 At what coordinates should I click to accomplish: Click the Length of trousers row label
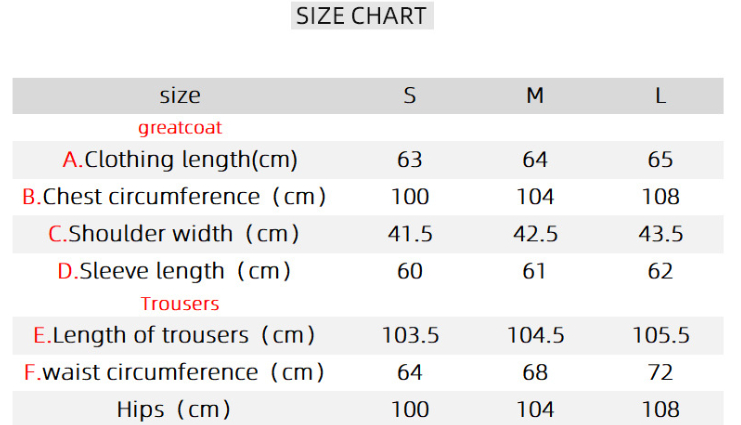point(175,335)
